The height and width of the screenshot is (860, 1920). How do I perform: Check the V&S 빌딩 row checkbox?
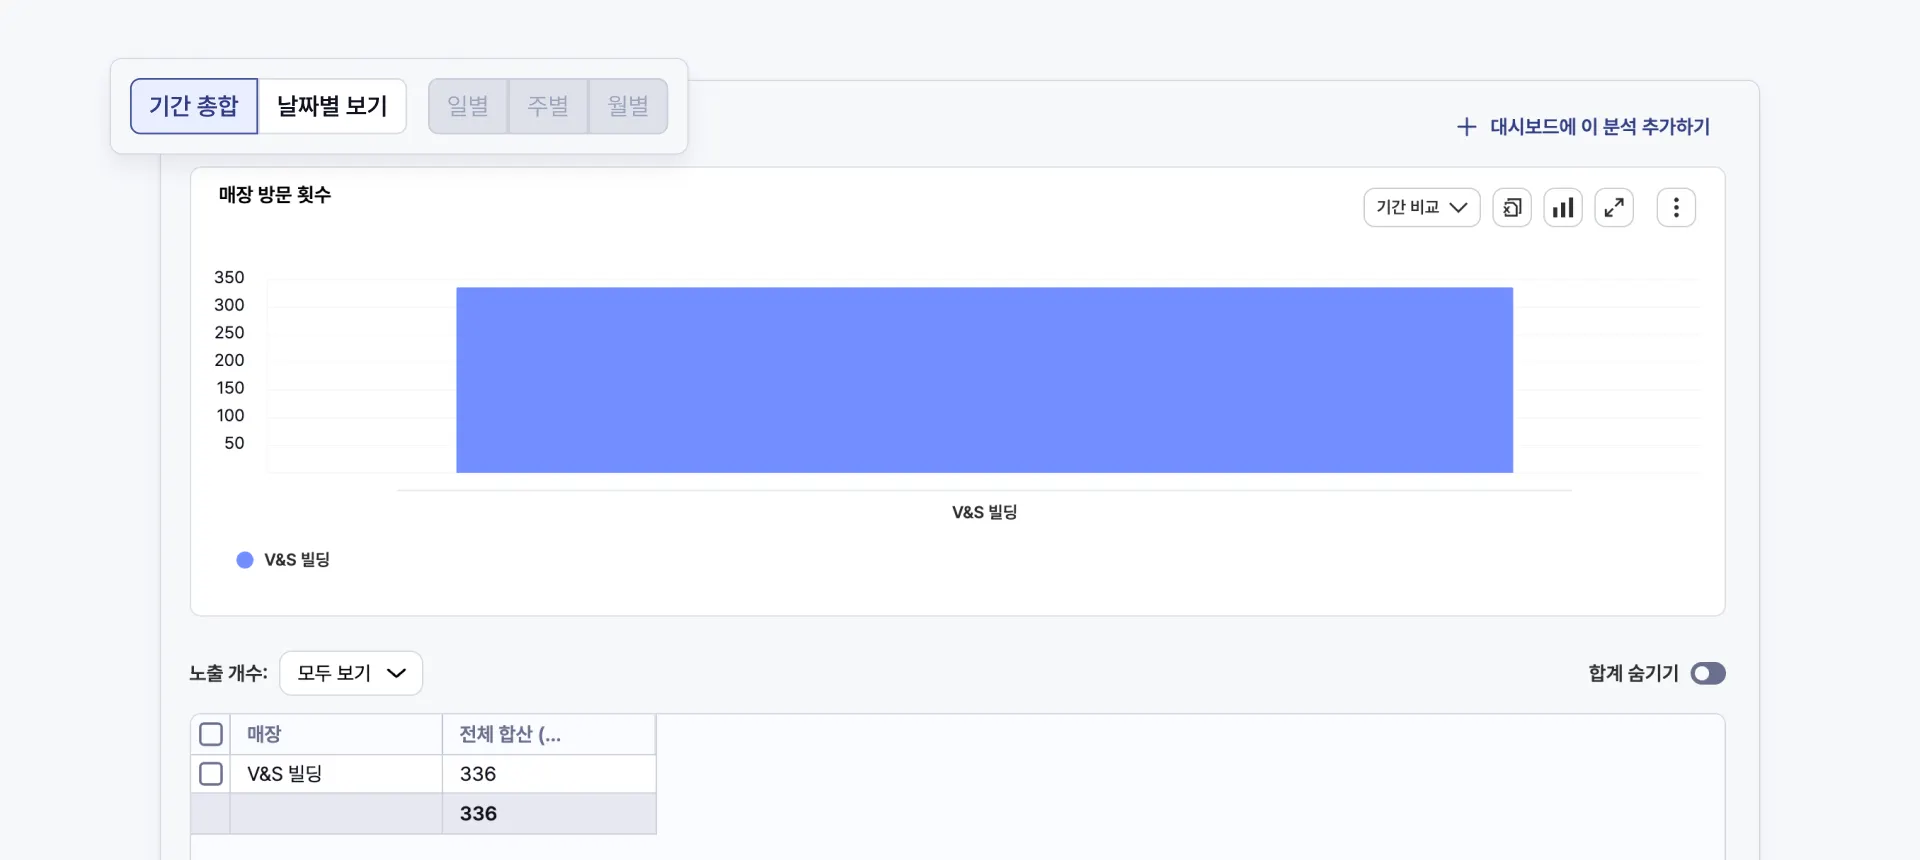pyautogui.click(x=211, y=774)
